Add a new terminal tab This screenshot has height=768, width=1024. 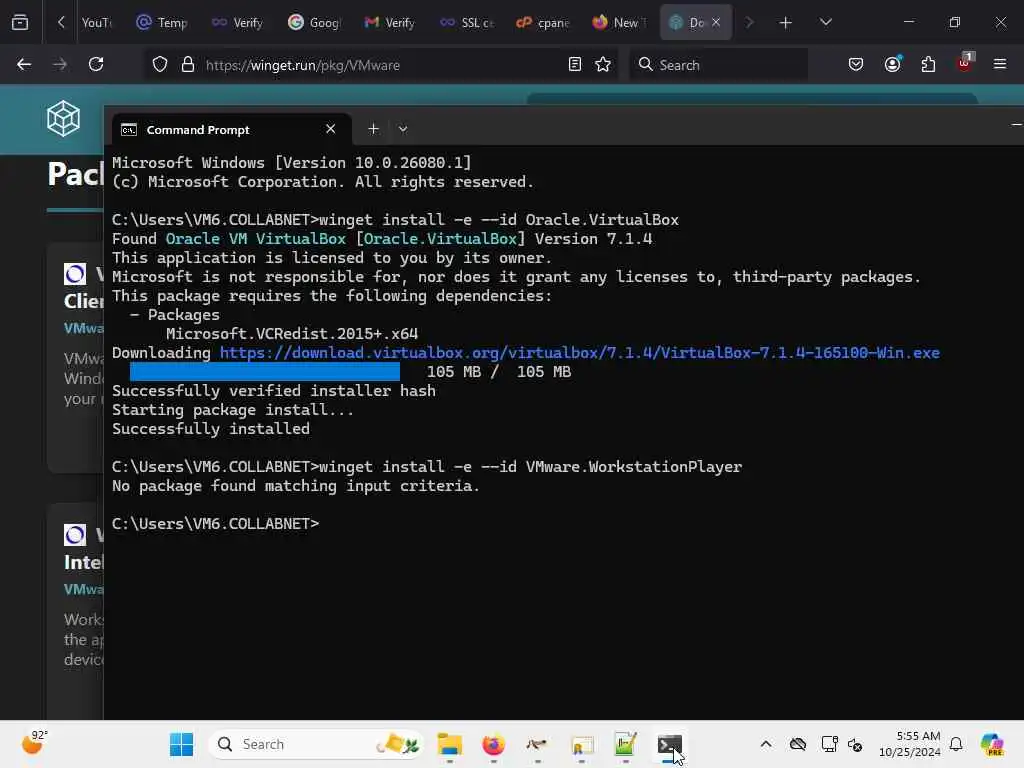pos(373,129)
